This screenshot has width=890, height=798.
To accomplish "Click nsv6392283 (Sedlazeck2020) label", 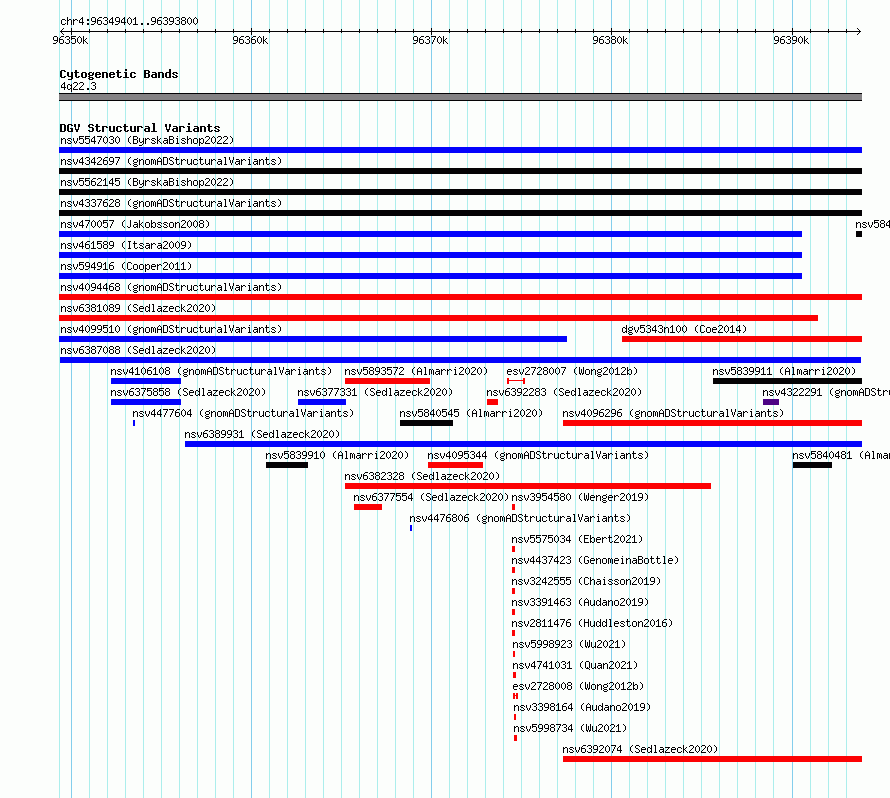I will click(564, 392).
